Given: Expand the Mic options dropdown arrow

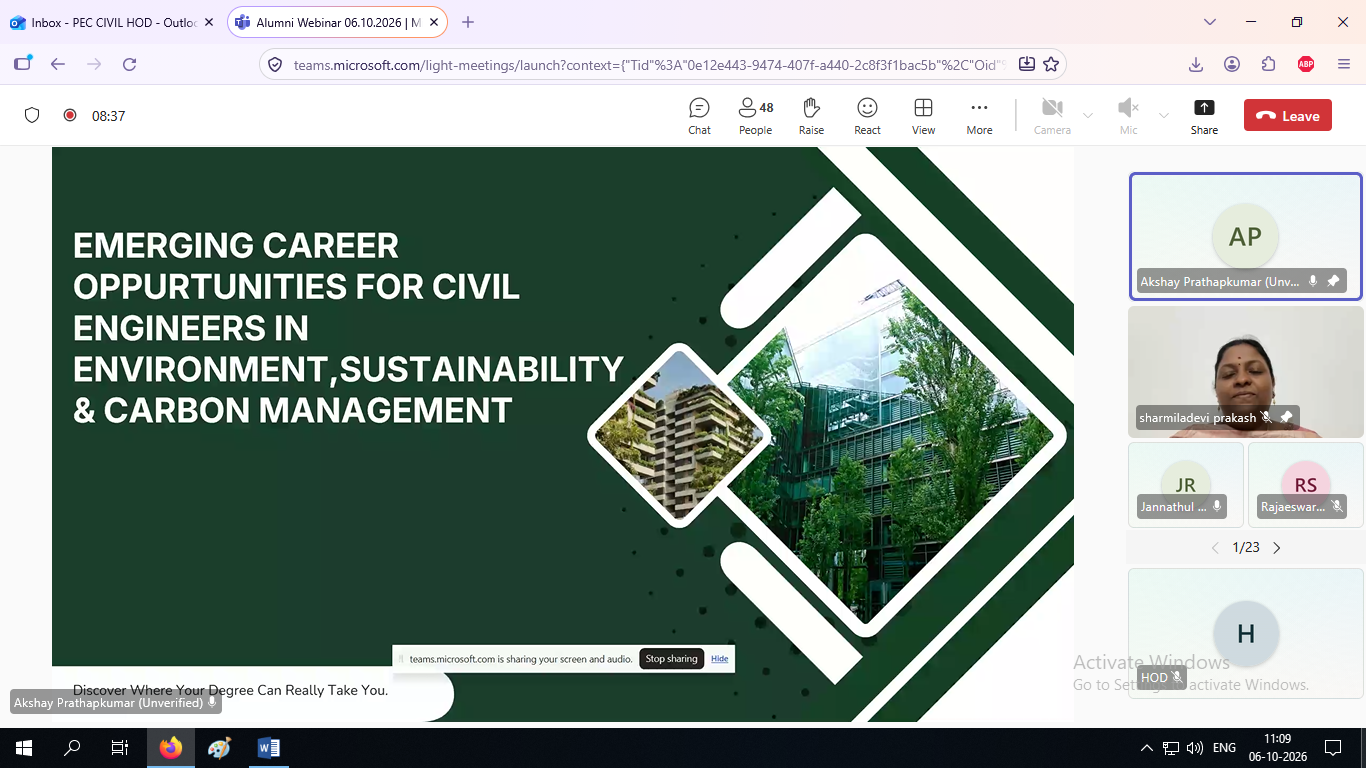Looking at the screenshot, I should pyautogui.click(x=1164, y=116).
